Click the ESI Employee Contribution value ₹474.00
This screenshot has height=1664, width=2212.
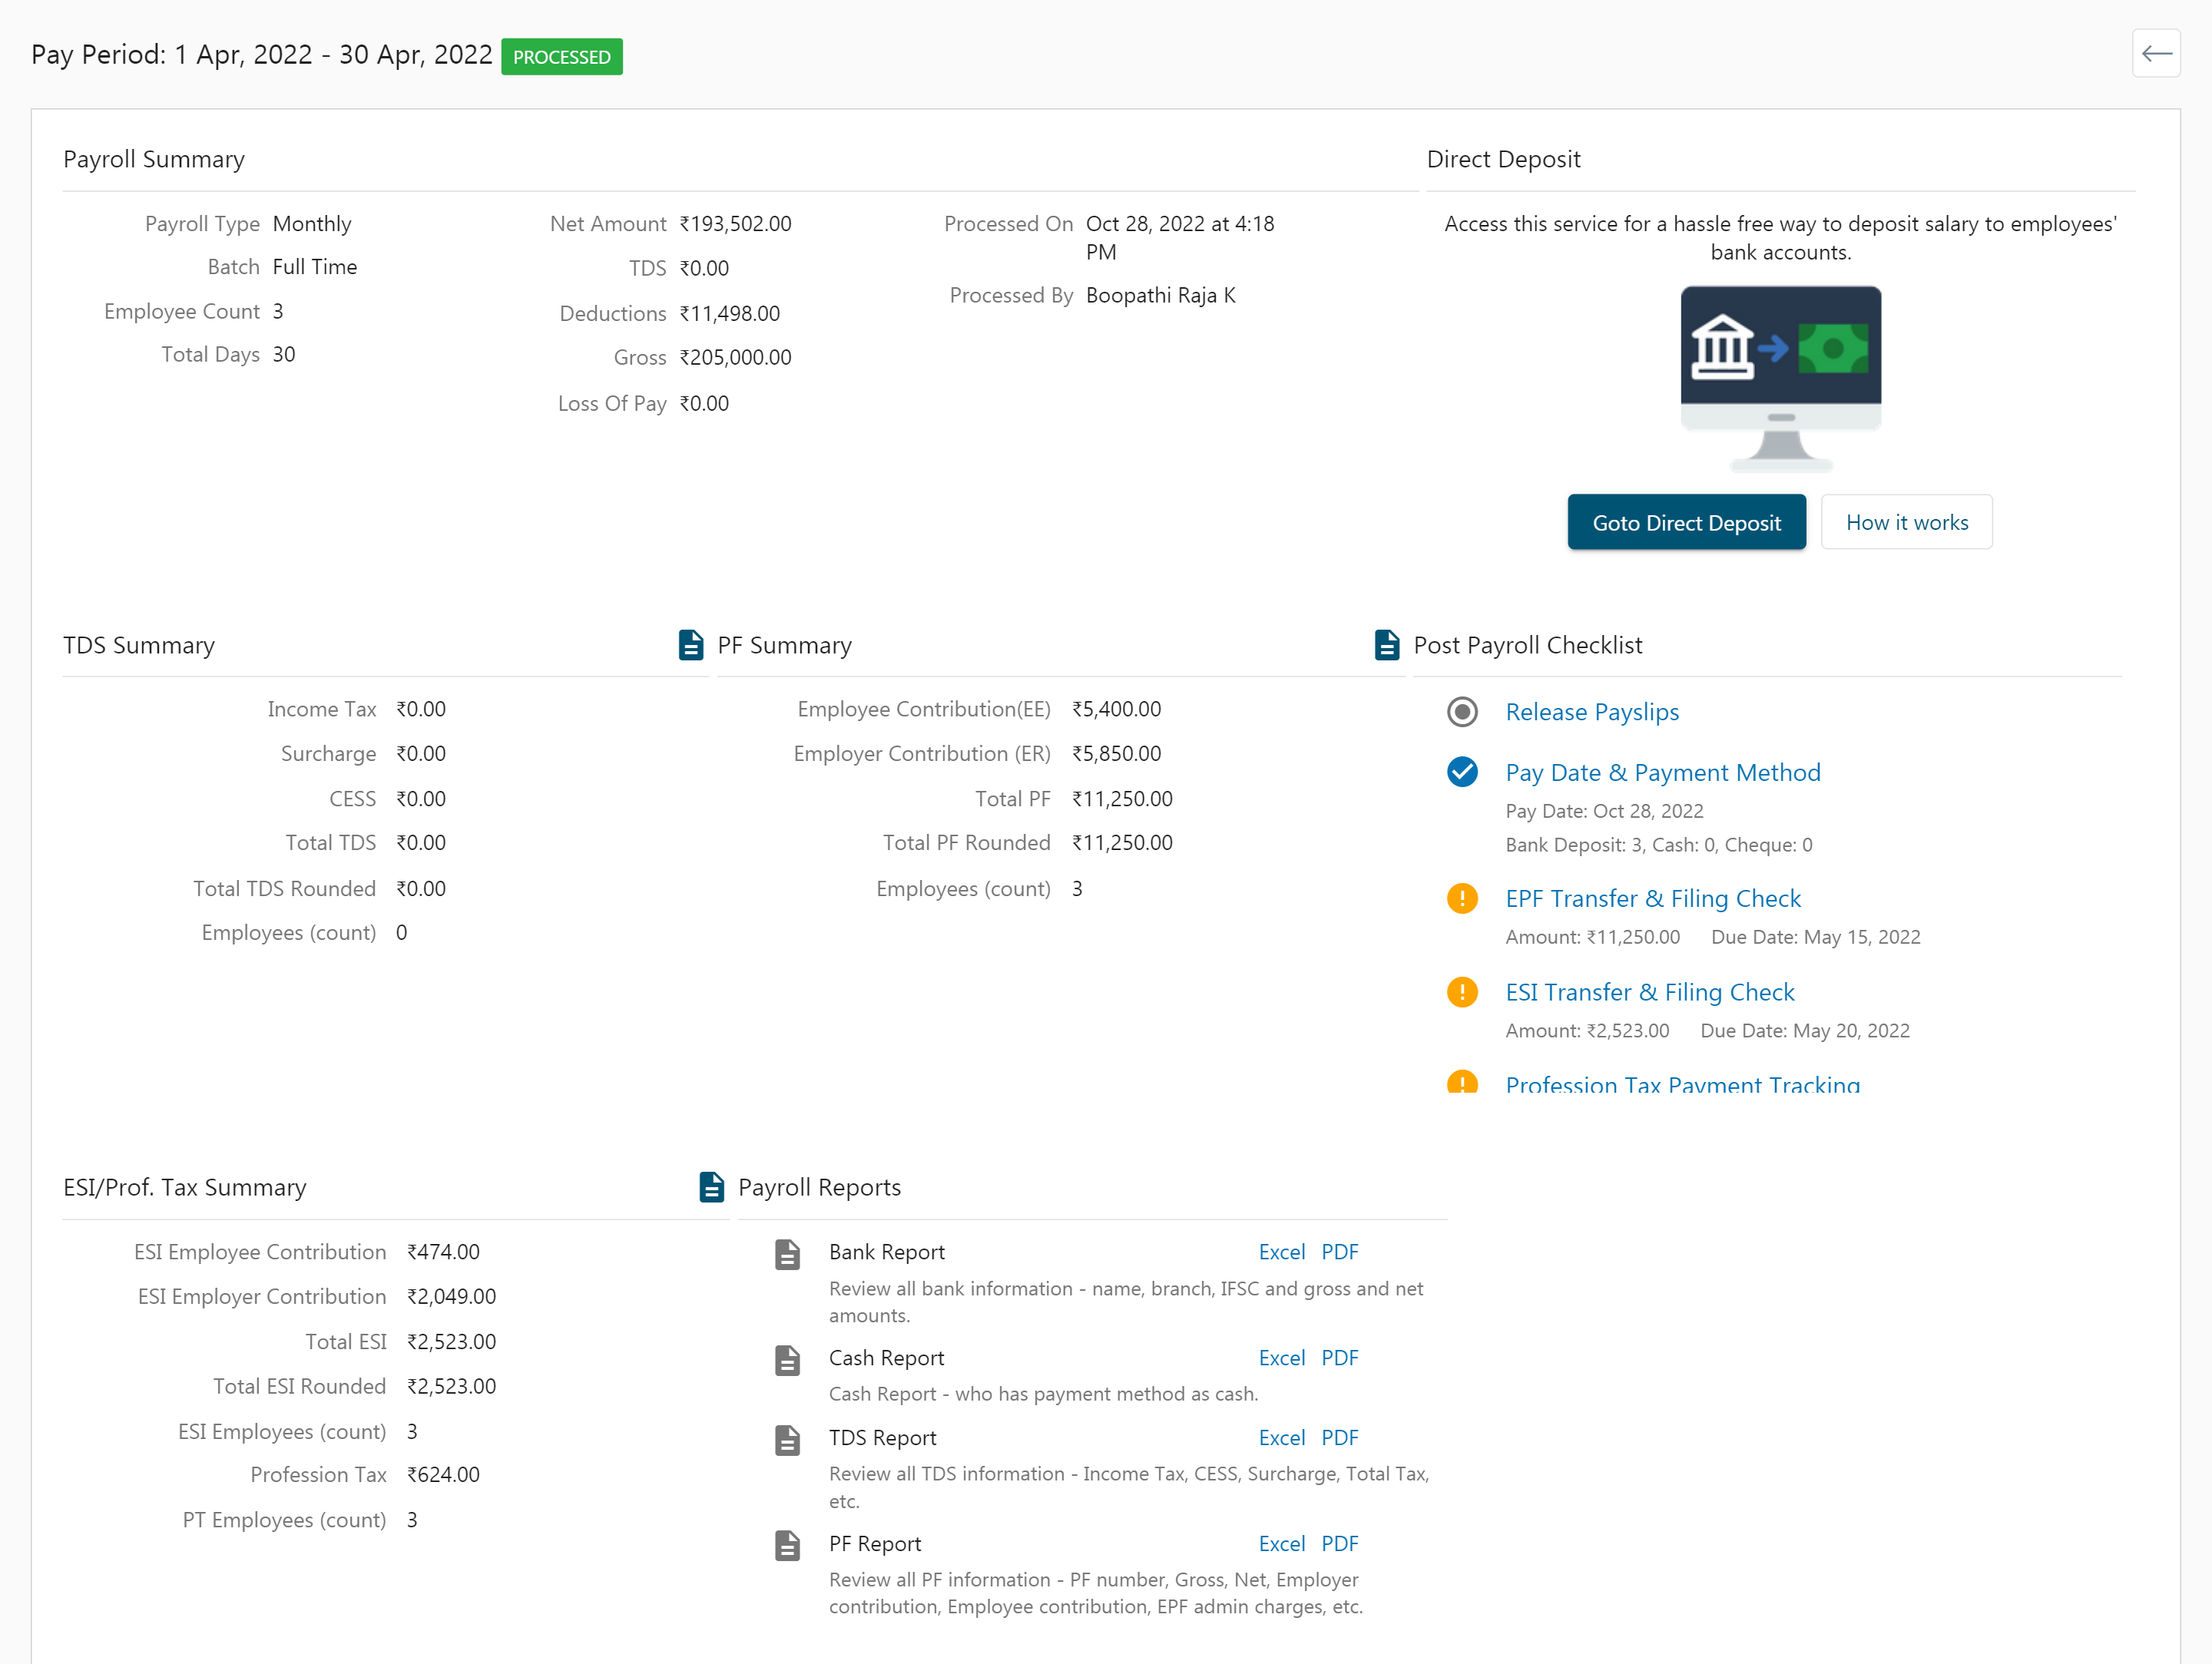point(443,1252)
